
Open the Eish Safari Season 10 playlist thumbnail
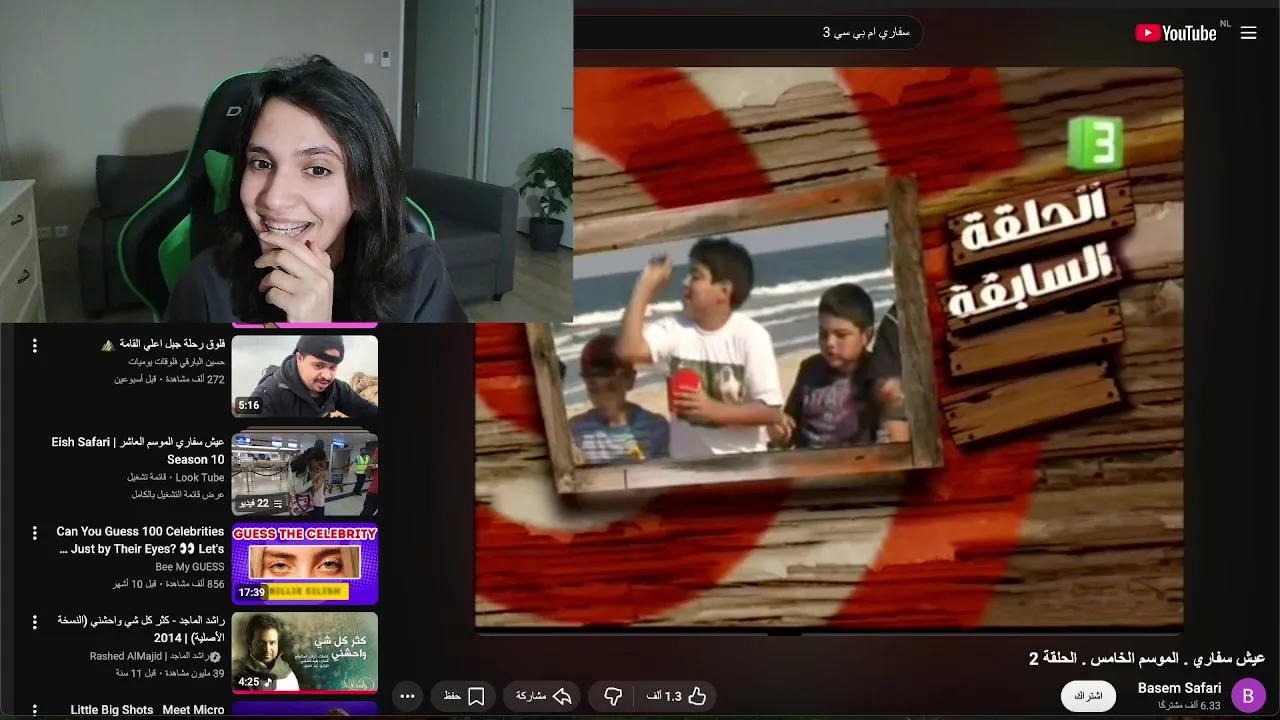tap(305, 474)
